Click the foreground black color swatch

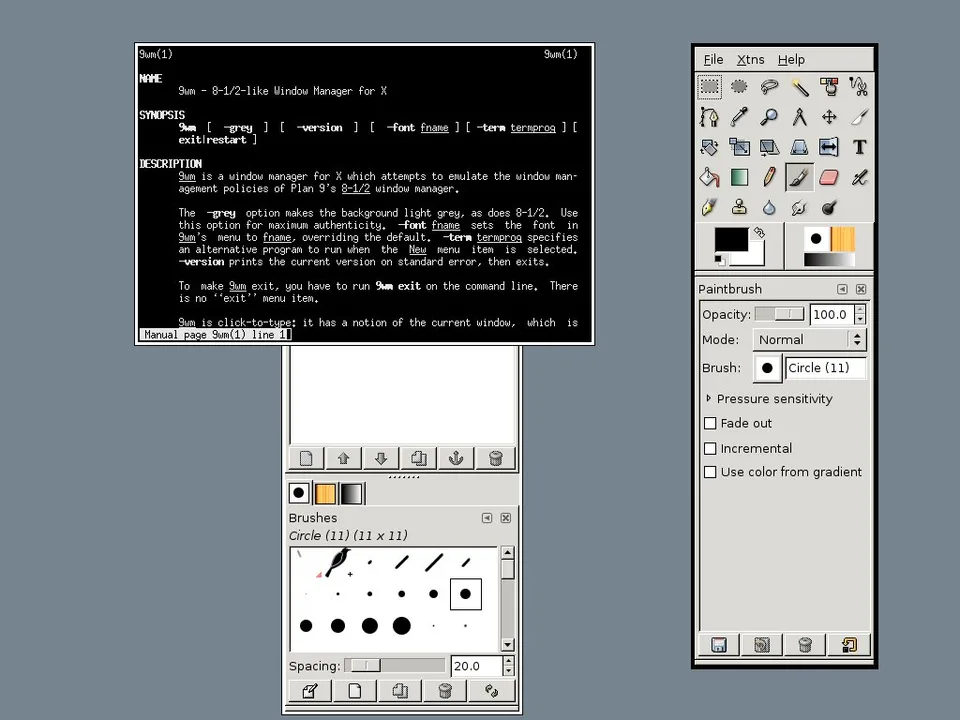click(732, 239)
